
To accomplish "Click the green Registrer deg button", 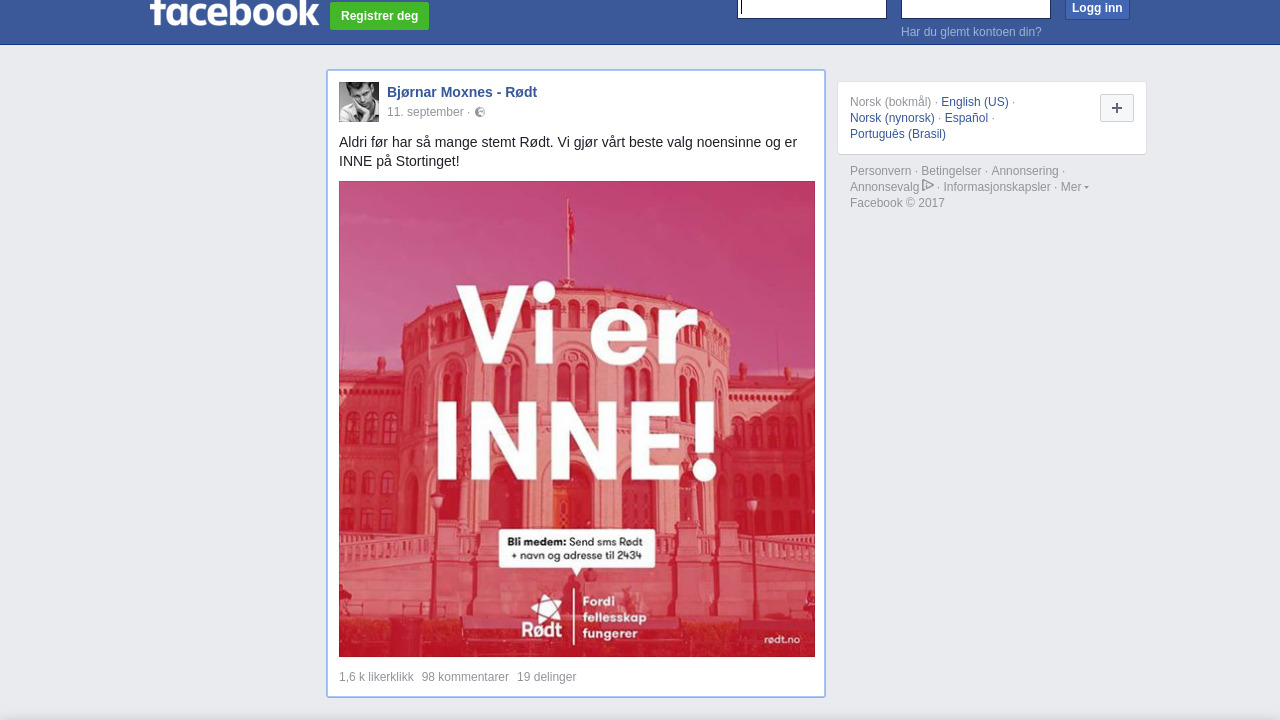I will [379, 16].
